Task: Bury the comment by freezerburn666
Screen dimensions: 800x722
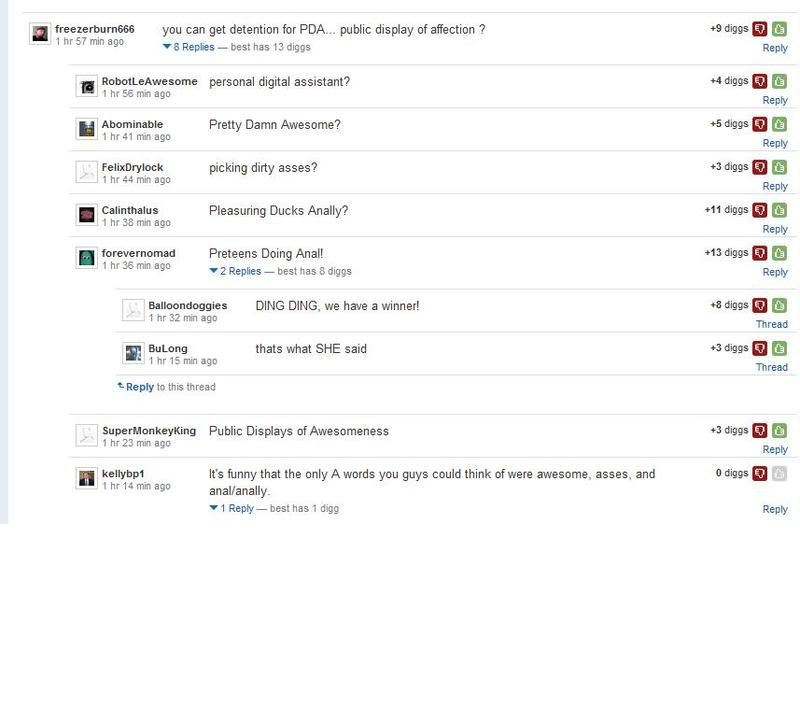Action: (760, 29)
